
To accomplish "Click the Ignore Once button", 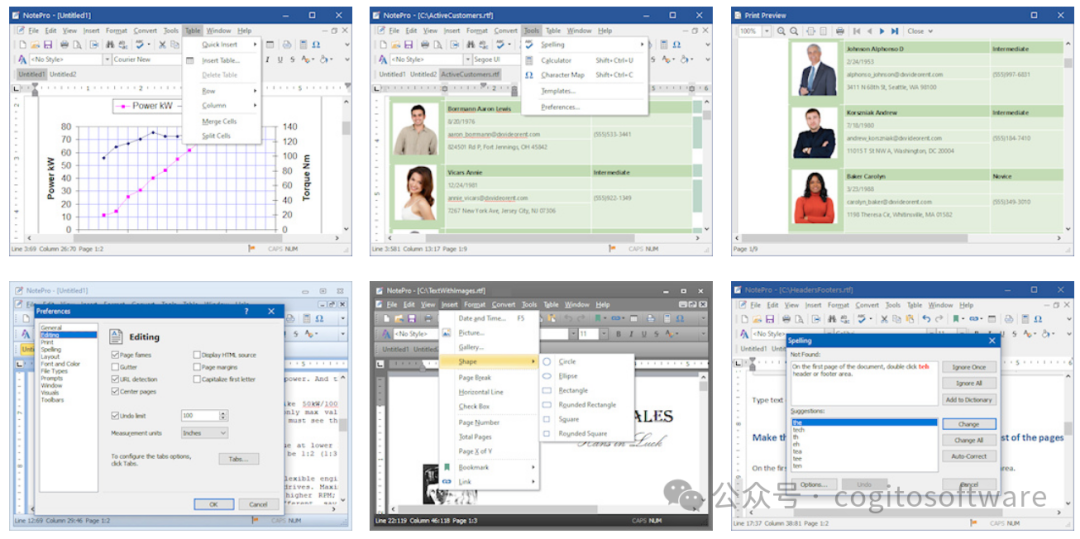I will point(968,368).
